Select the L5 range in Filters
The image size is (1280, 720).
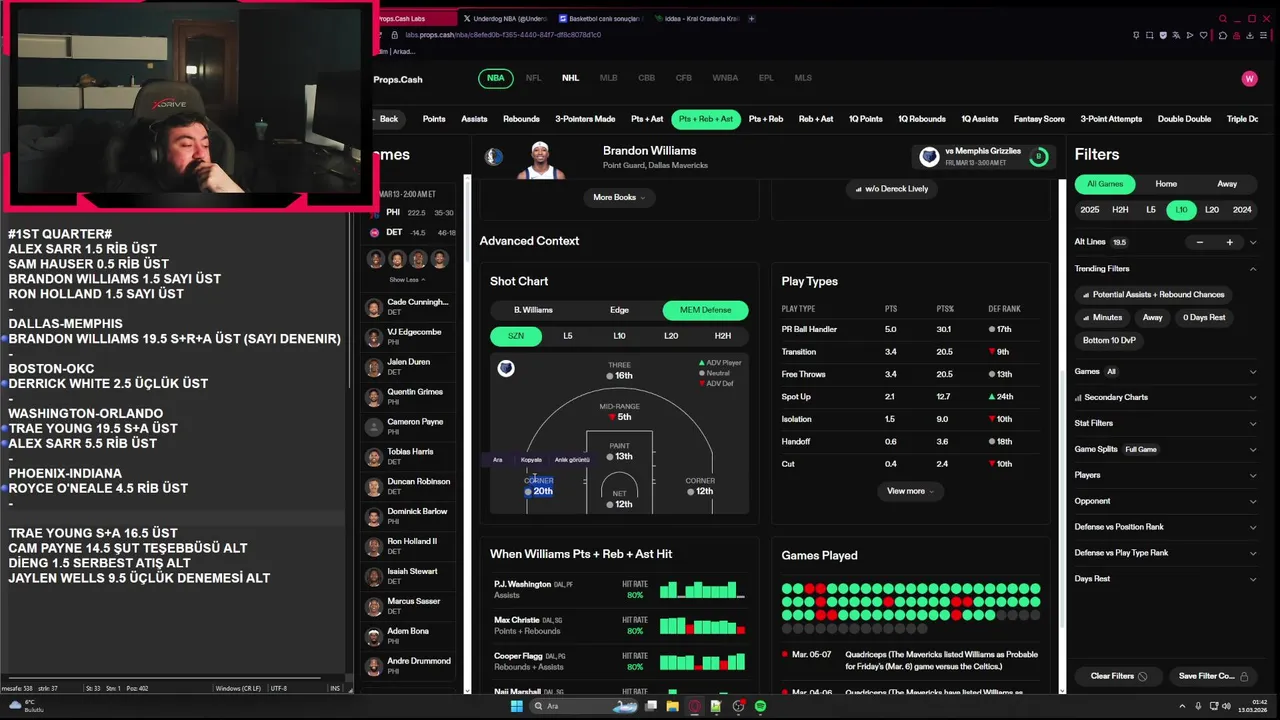1151,210
